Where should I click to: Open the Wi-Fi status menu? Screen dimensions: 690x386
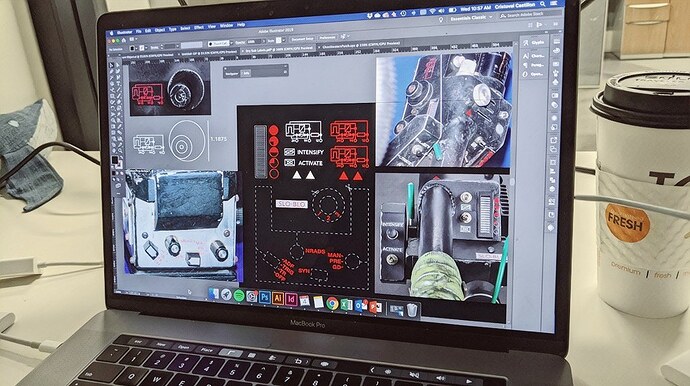point(433,11)
